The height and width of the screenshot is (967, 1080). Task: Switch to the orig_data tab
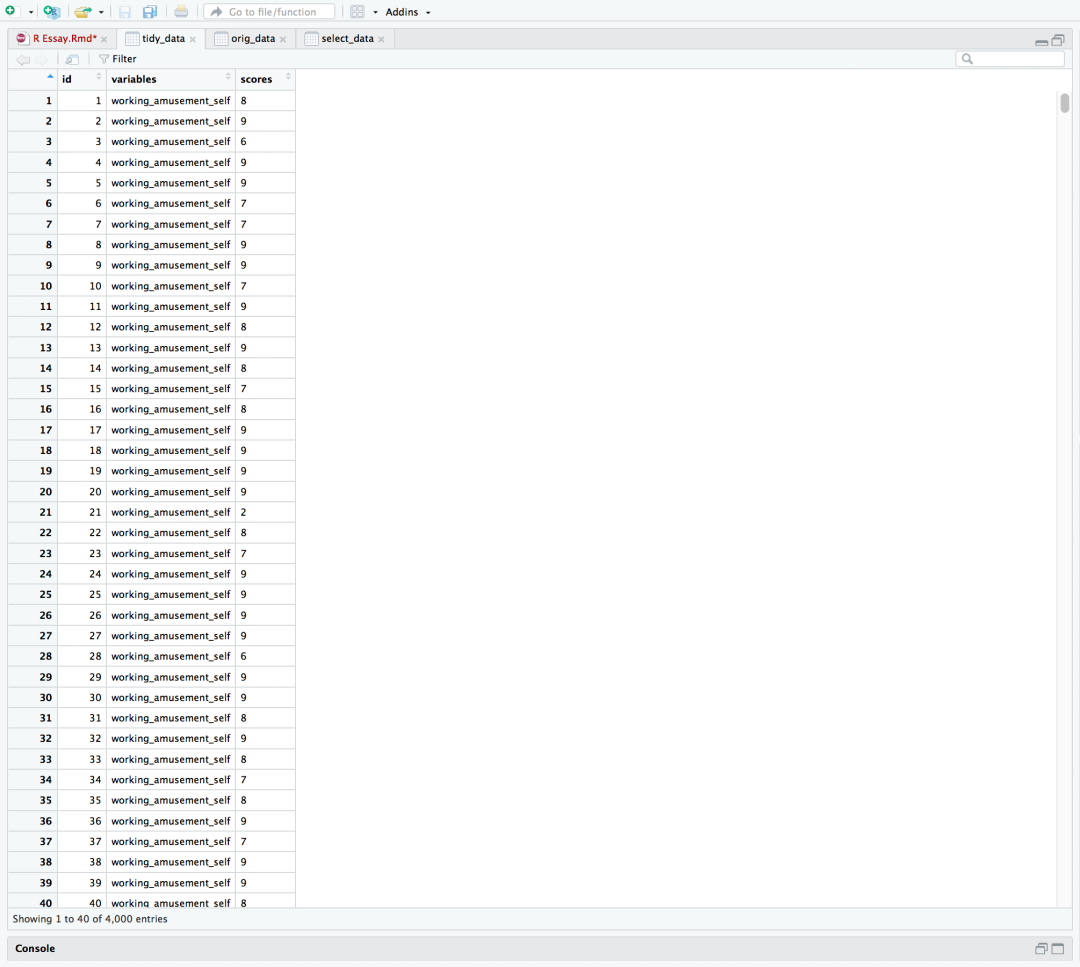[253, 39]
